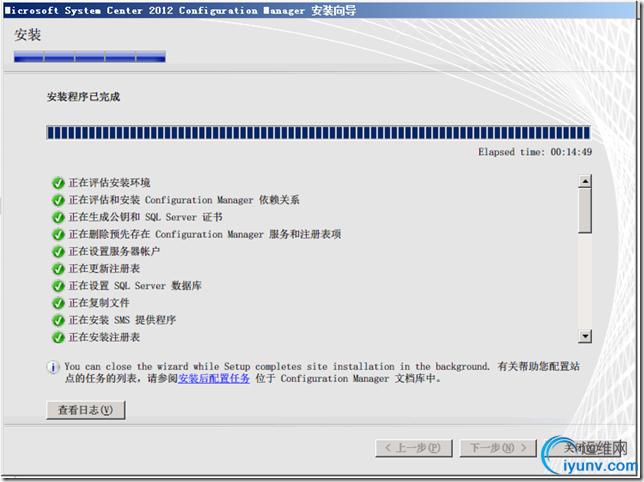Click check icon beside 正在更新注册表

click(58, 269)
